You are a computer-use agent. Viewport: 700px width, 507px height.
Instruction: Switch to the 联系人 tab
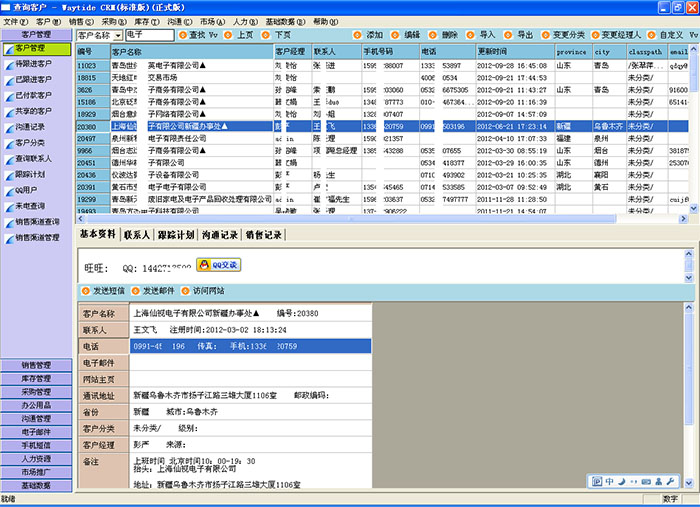[x=136, y=235]
